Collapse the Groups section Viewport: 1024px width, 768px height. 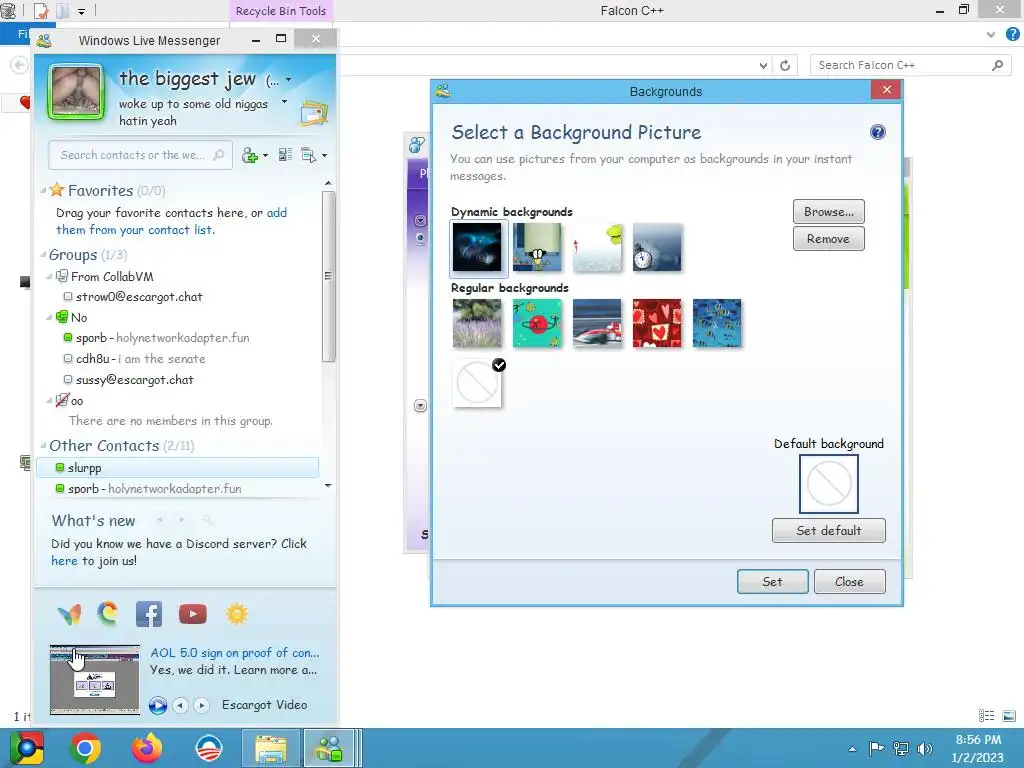coord(43,255)
